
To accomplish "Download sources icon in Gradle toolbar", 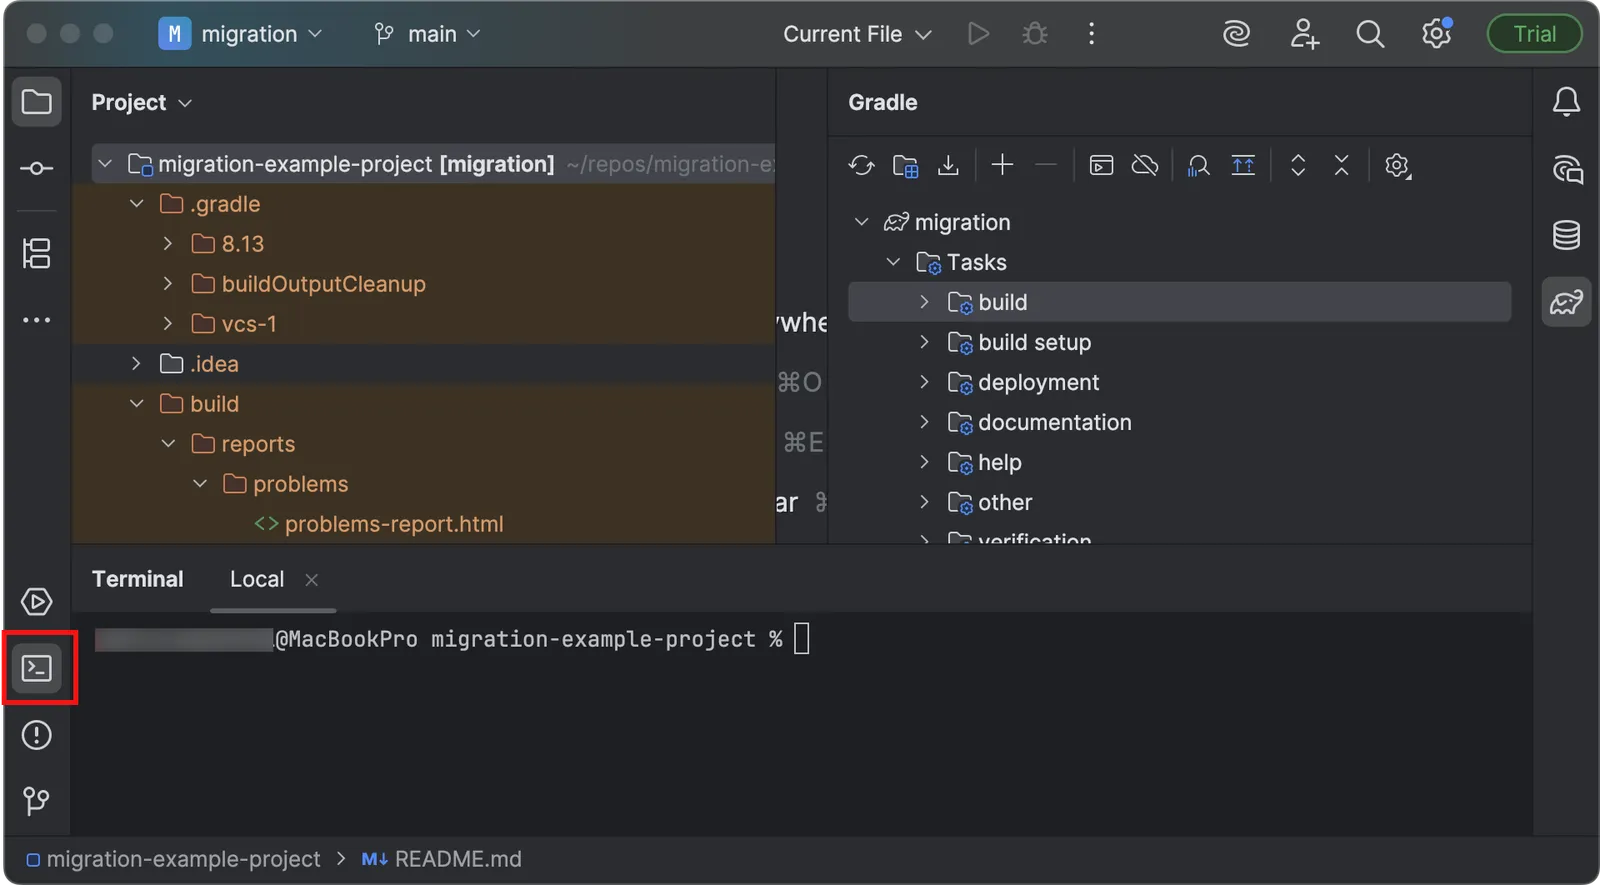I will pos(948,166).
